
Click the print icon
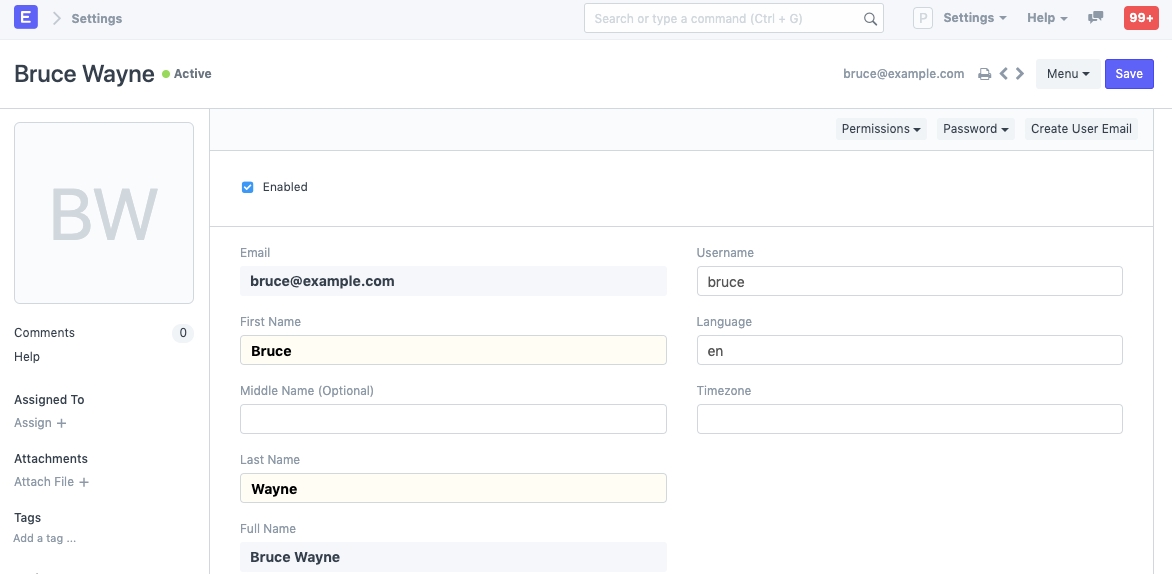point(984,74)
